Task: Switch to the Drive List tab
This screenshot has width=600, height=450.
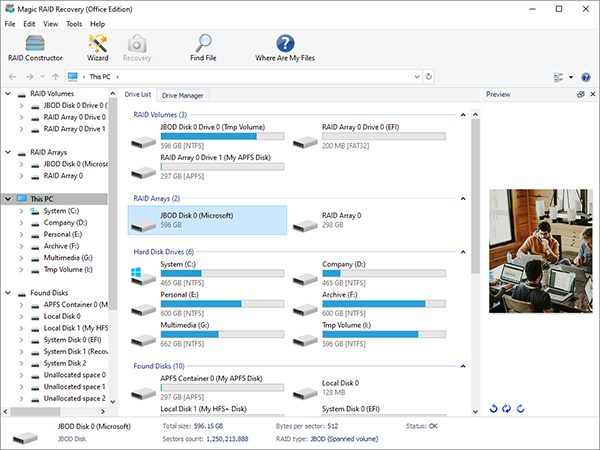Action: (x=138, y=95)
